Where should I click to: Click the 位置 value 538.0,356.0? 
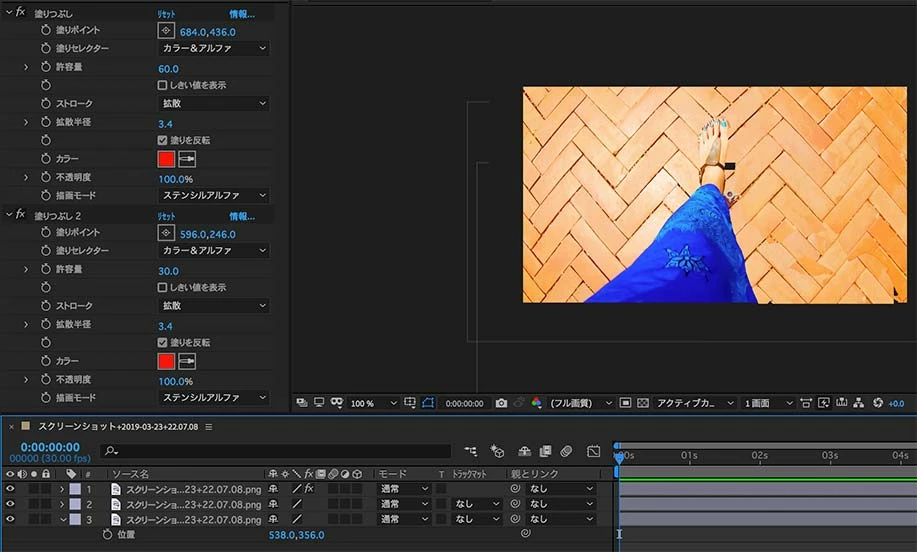coord(297,534)
